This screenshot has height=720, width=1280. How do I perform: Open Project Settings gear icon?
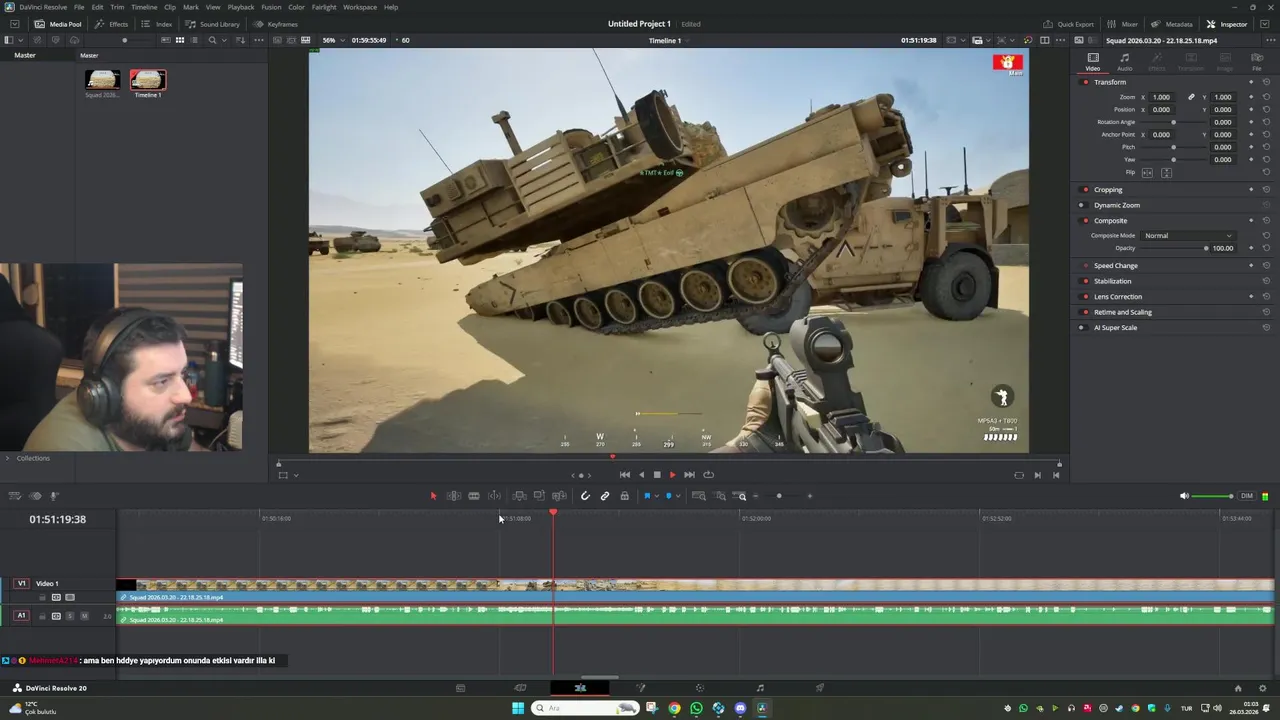tap(1264, 688)
